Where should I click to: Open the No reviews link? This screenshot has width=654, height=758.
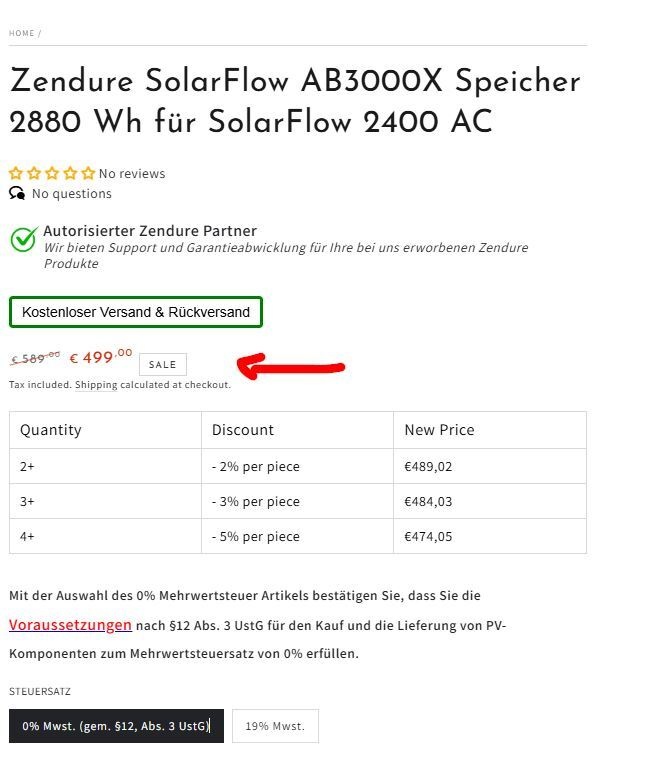pos(132,174)
